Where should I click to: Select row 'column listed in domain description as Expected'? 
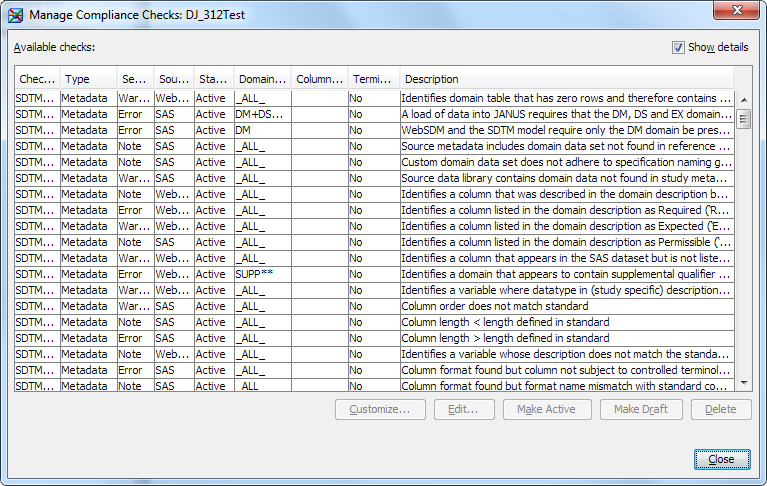click(374, 226)
